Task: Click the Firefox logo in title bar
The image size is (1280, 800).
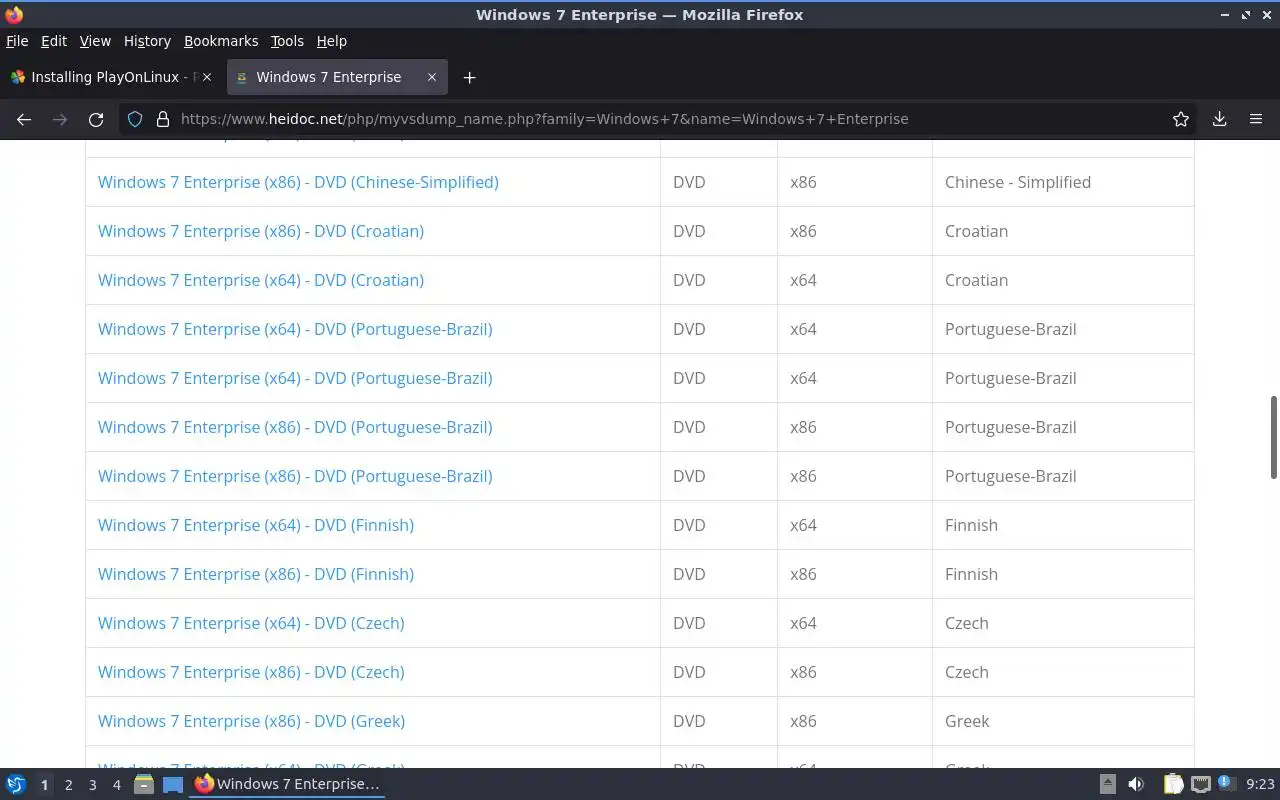Action: click(14, 14)
